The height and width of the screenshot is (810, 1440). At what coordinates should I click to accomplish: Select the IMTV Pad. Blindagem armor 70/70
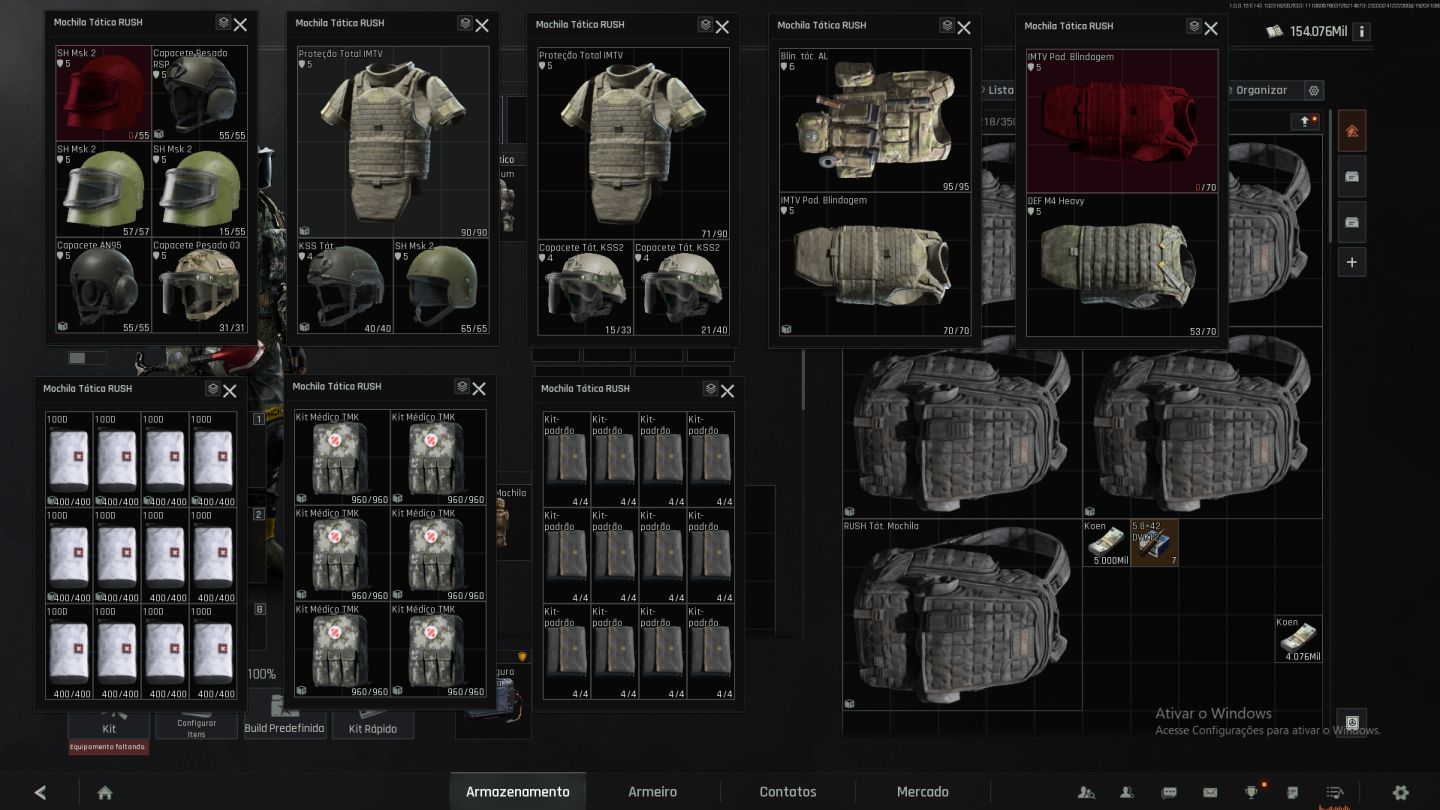tap(875, 264)
